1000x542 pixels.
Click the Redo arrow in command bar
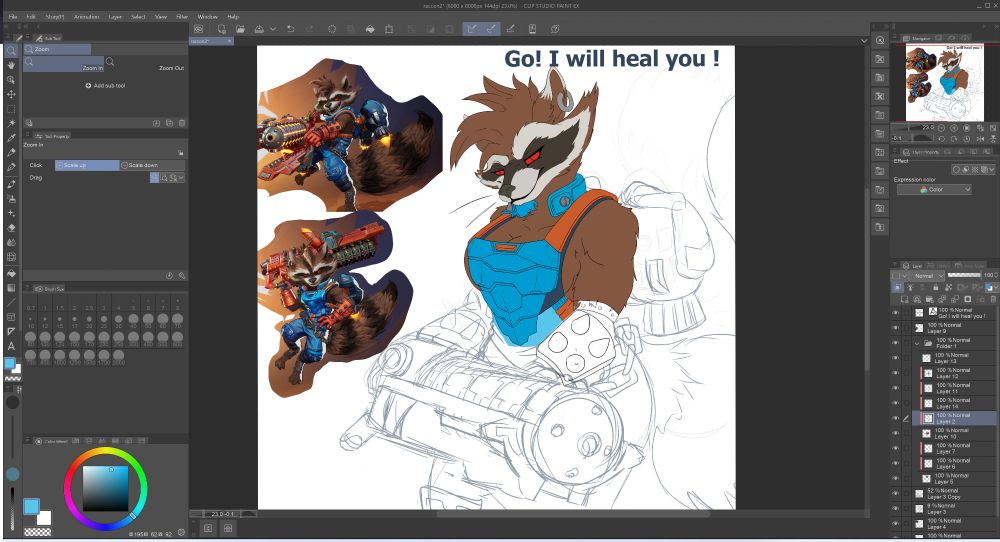click(x=310, y=29)
